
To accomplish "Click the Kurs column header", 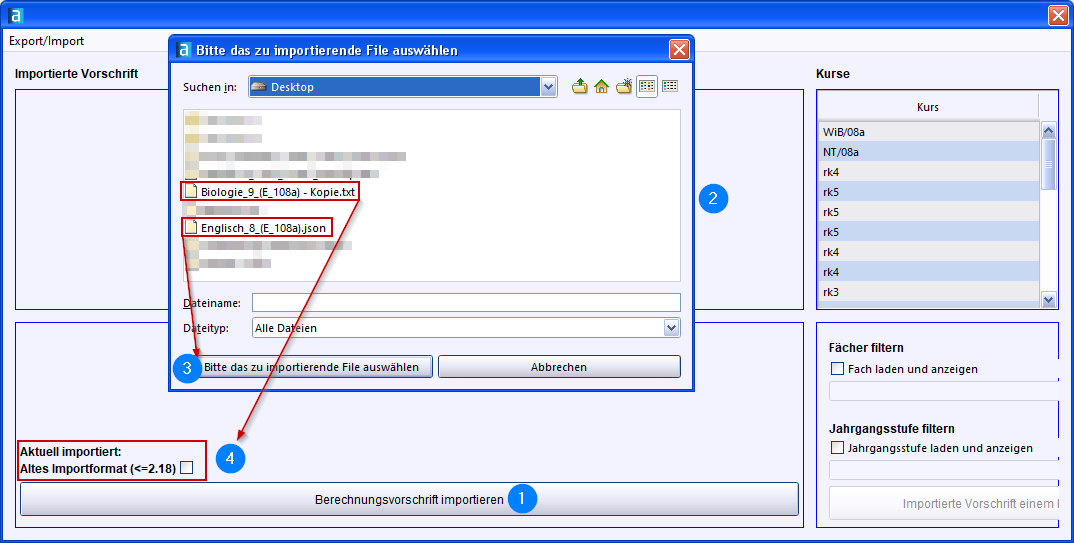I will click(x=928, y=107).
